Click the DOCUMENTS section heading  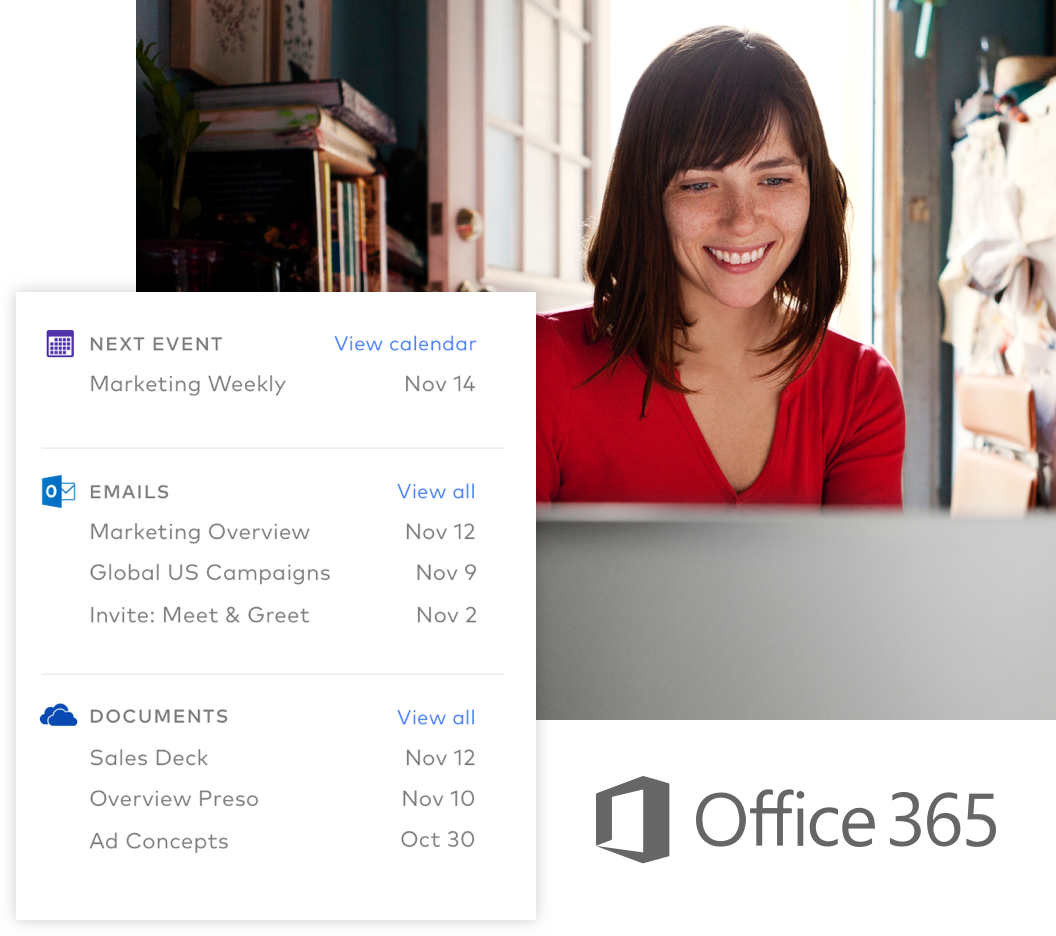click(159, 716)
